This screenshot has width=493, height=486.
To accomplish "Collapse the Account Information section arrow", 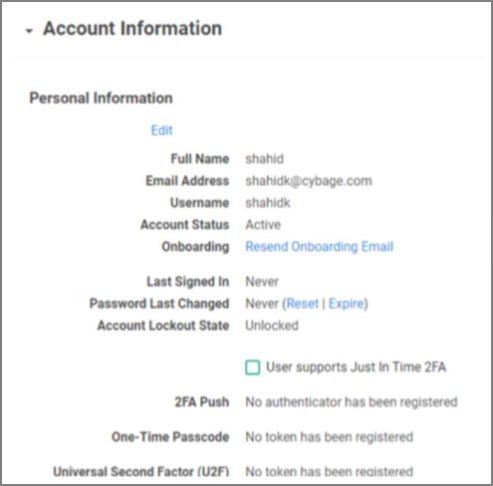I will coord(29,31).
